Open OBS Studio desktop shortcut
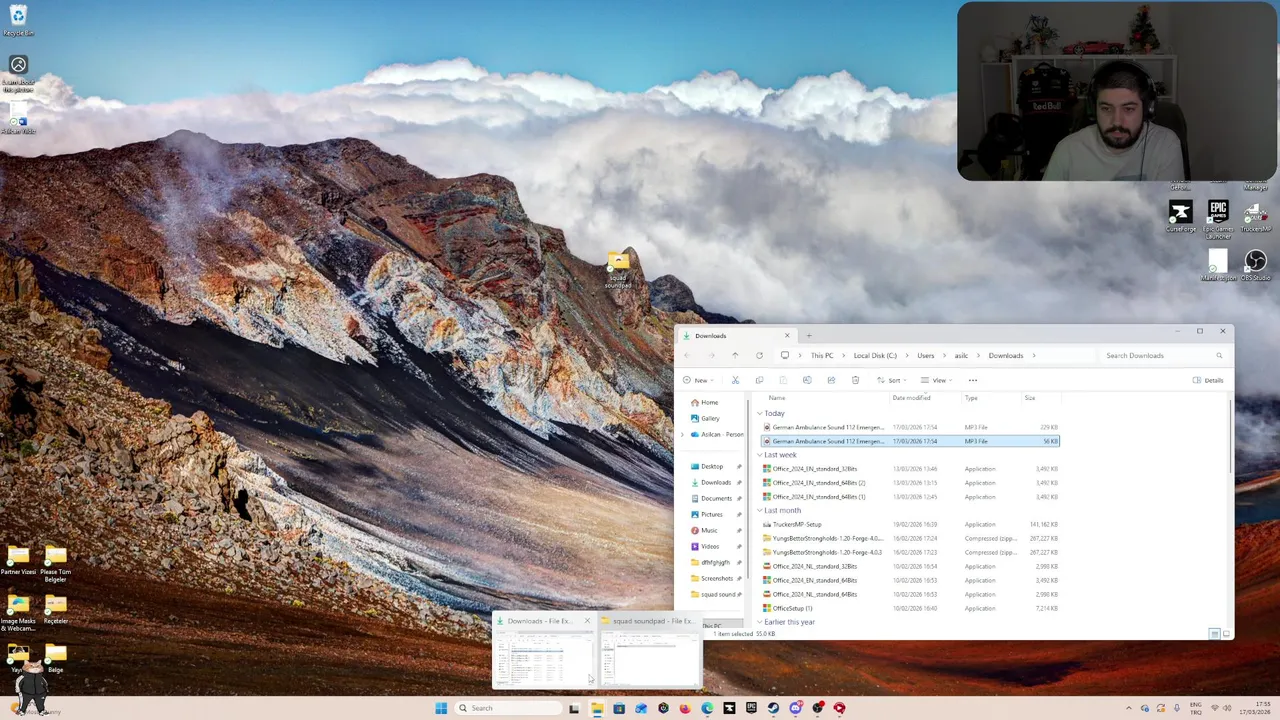1280x720 pixels. [x=1255, y=265]
